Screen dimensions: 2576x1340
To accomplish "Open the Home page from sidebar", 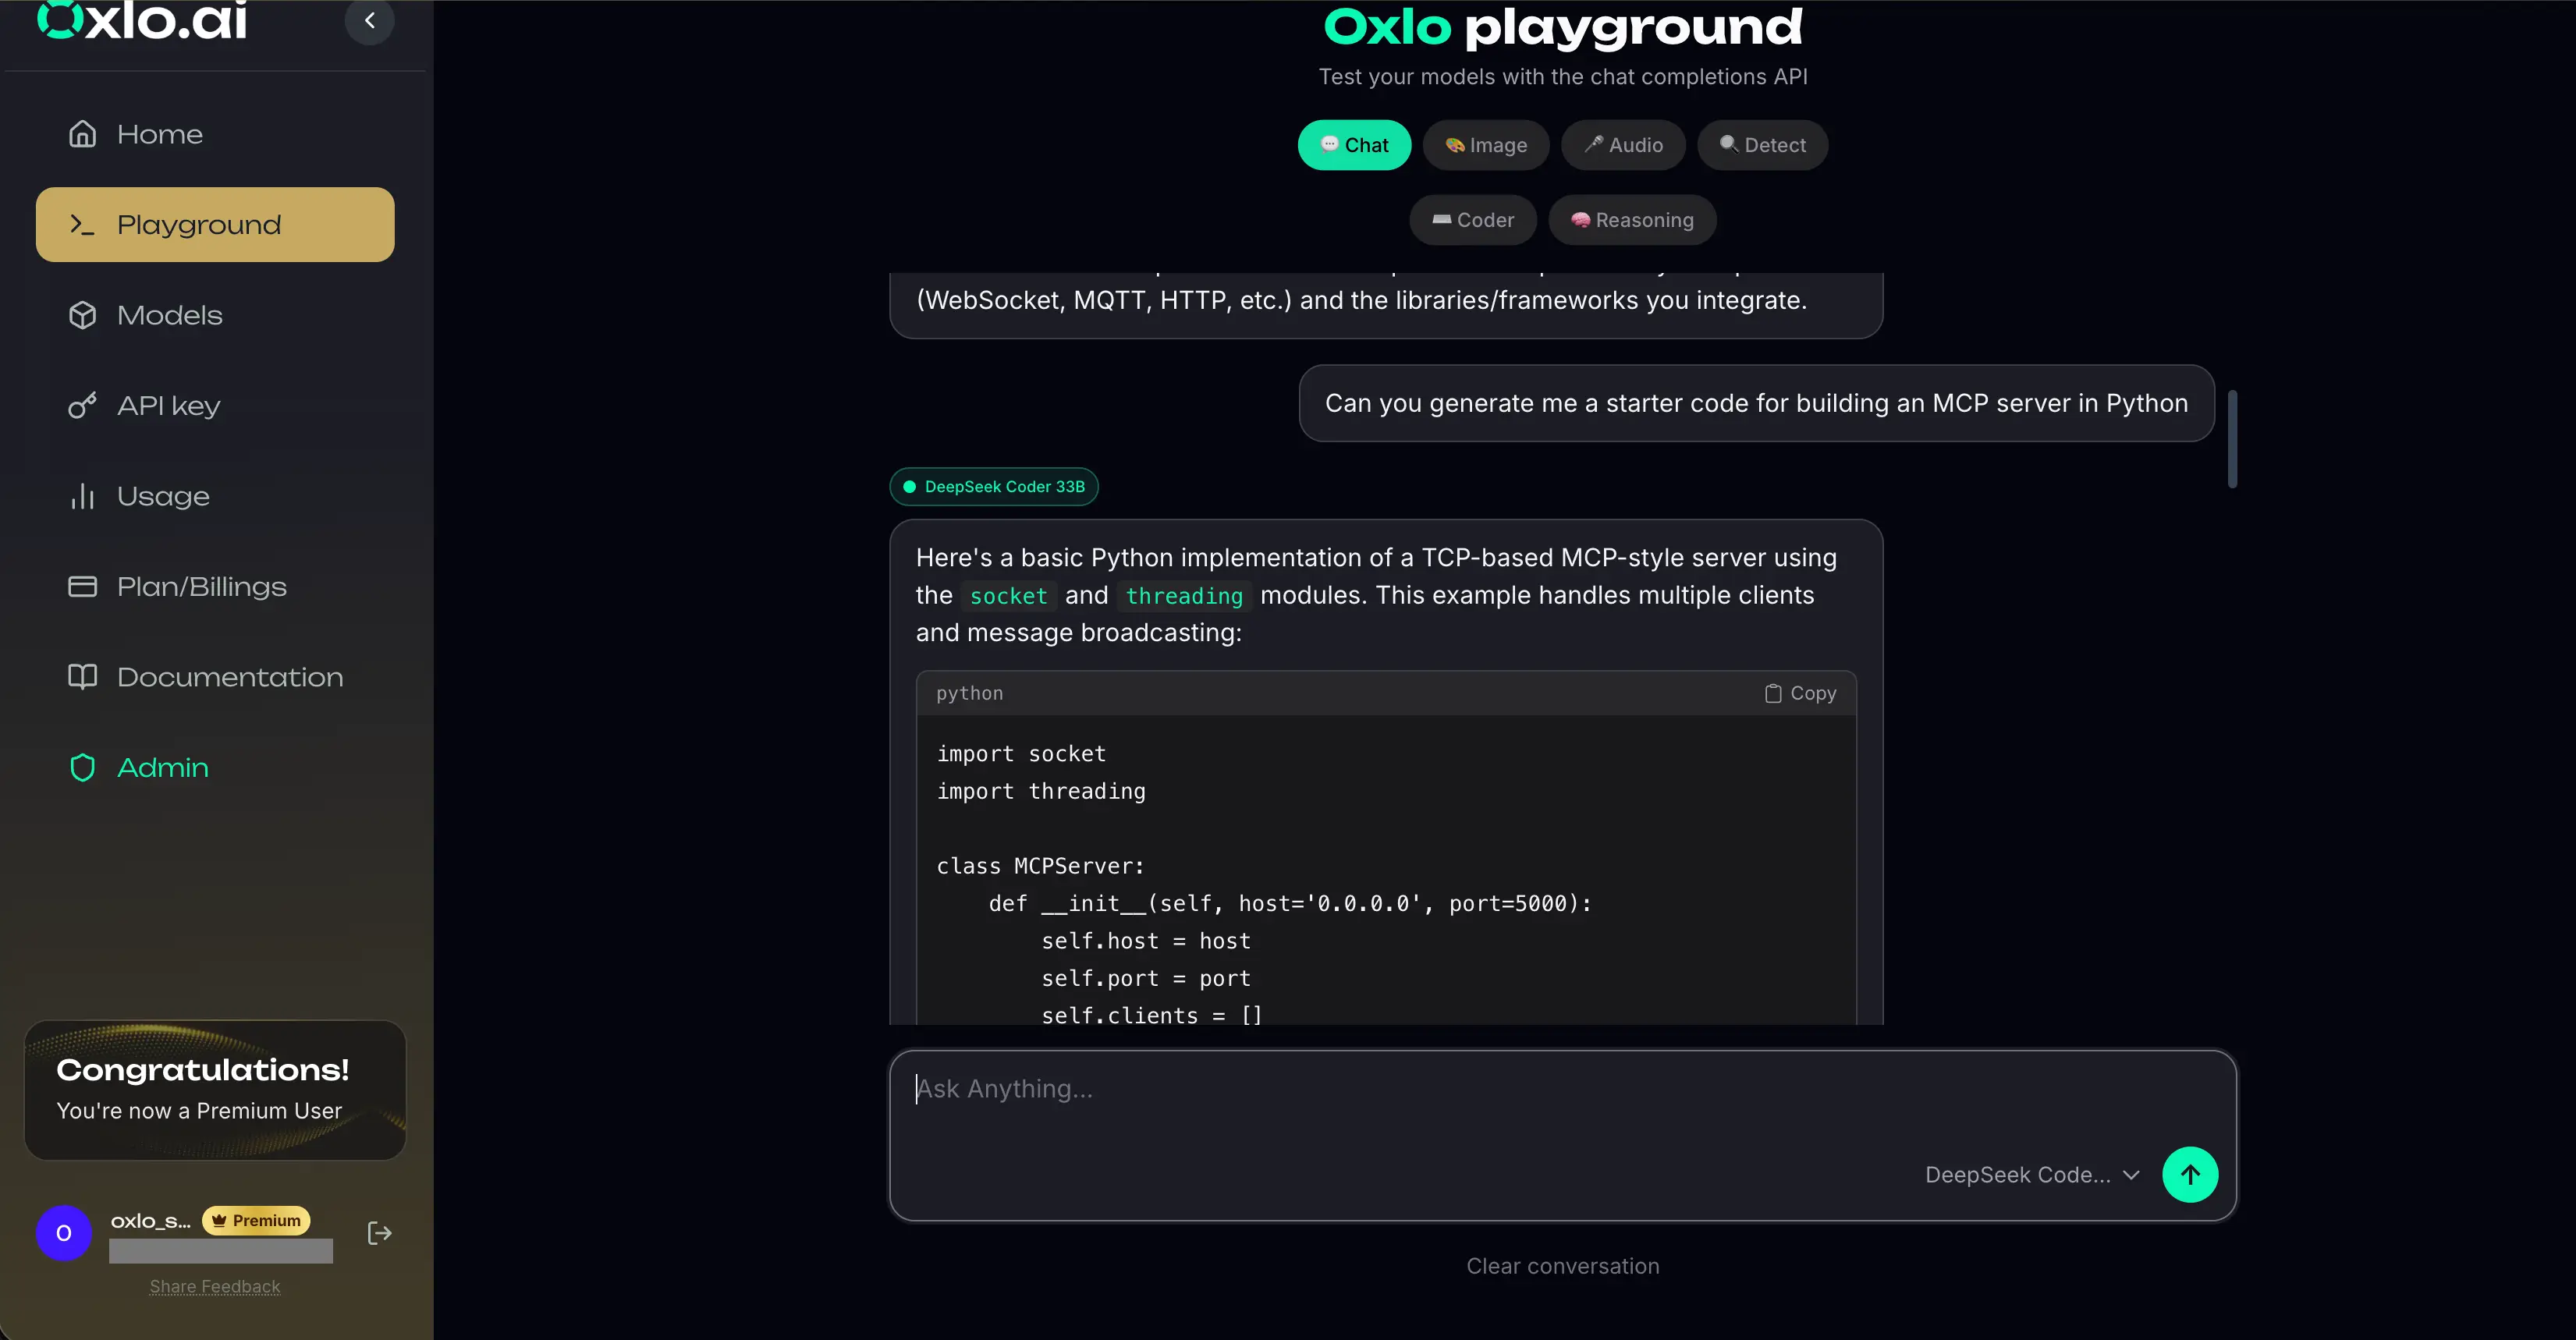I will [x=160, y=133].
